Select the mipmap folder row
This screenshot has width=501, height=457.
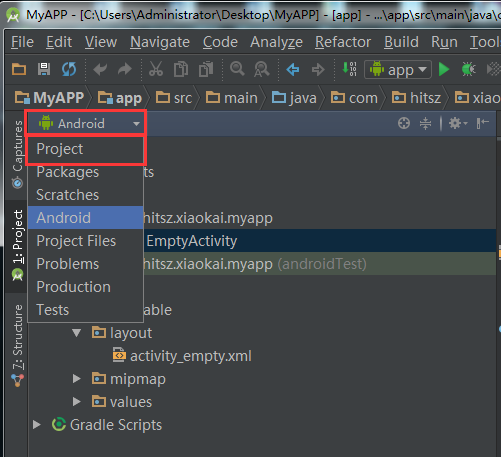pos(129,379)
